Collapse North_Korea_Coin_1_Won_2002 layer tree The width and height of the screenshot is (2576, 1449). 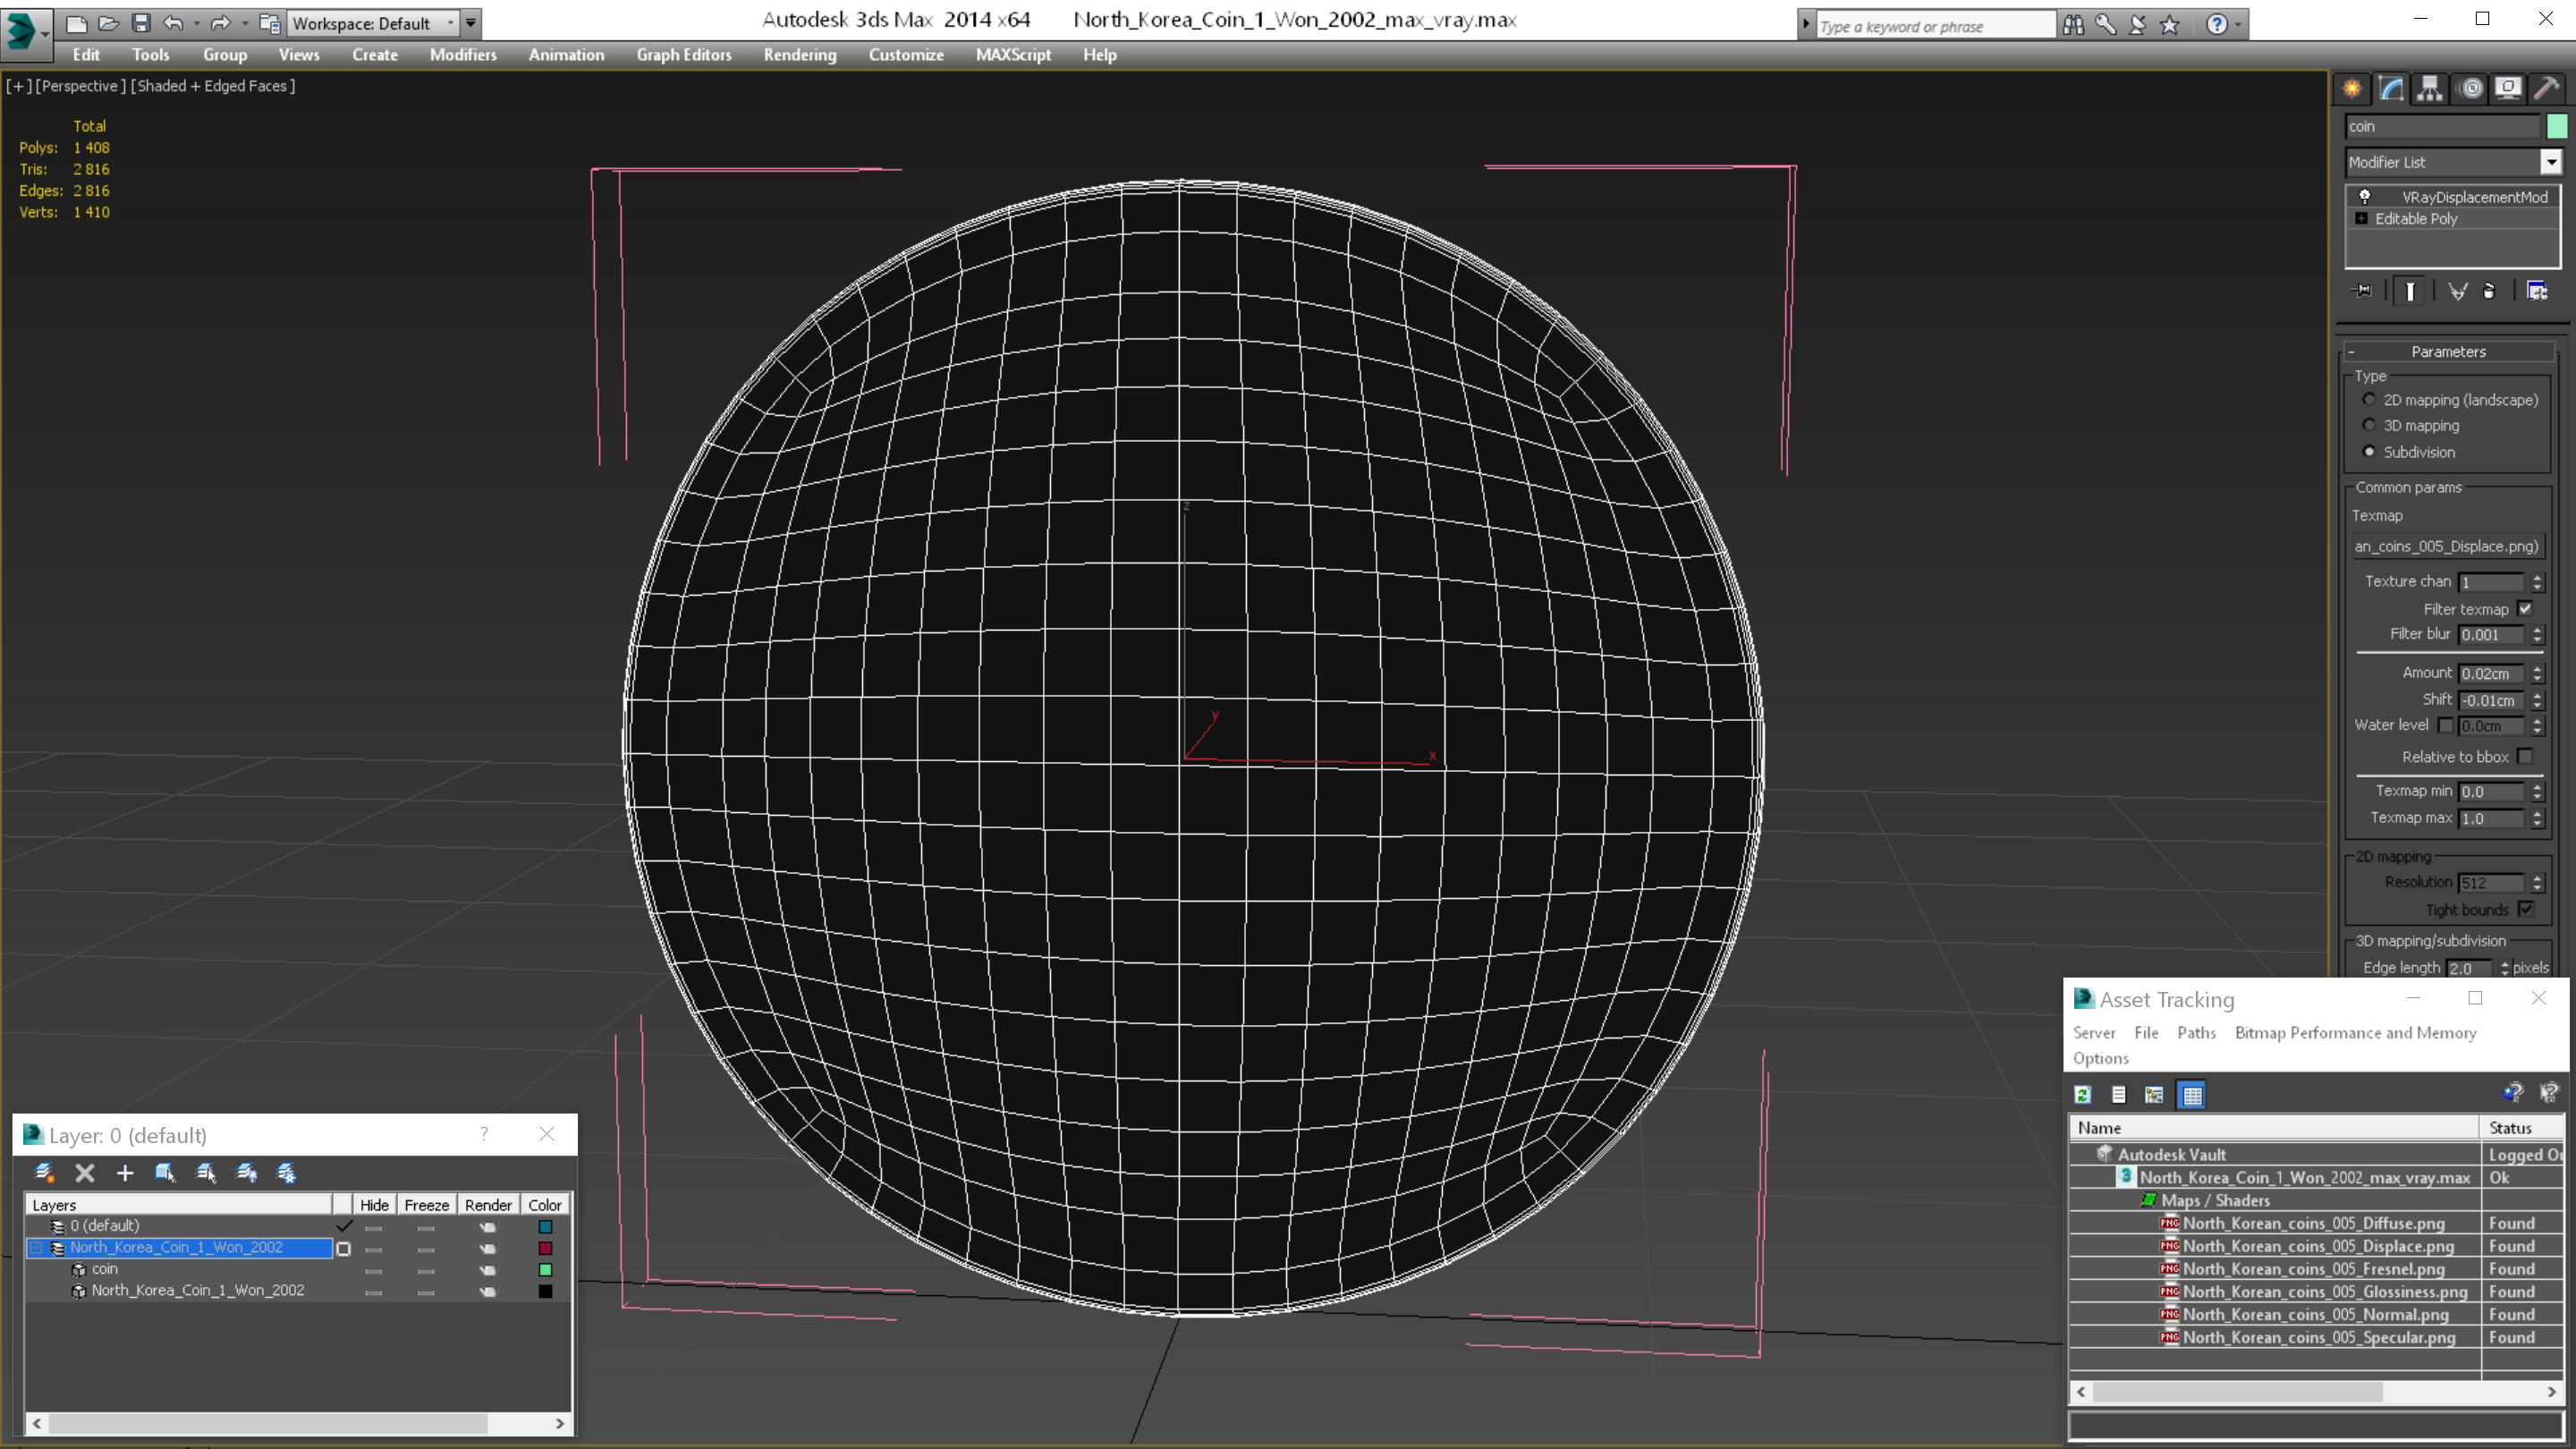coord(36,1248)
